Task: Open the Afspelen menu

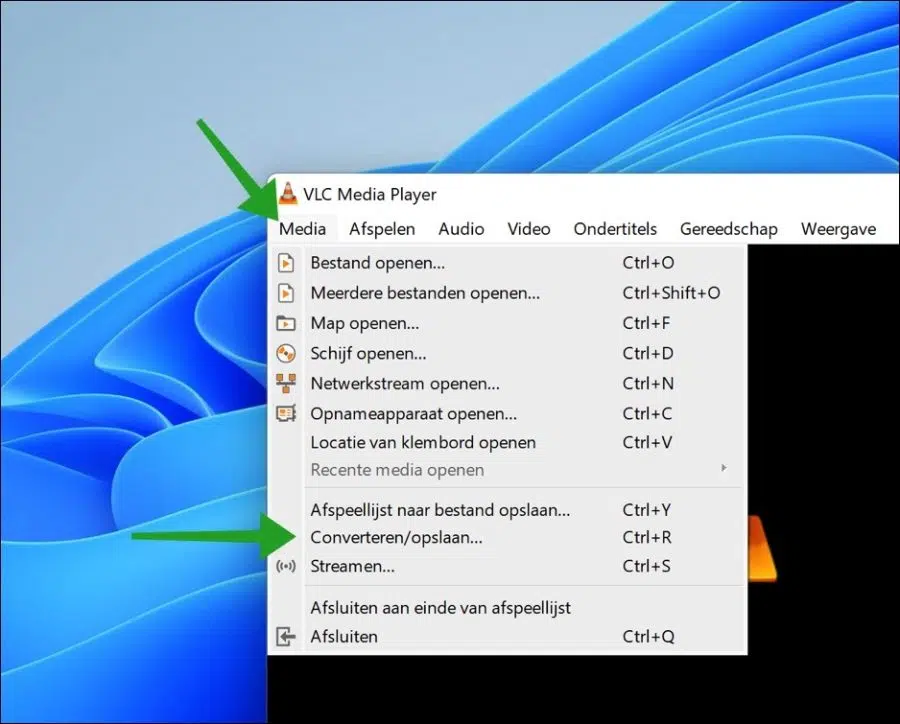Action: [382, 229]
